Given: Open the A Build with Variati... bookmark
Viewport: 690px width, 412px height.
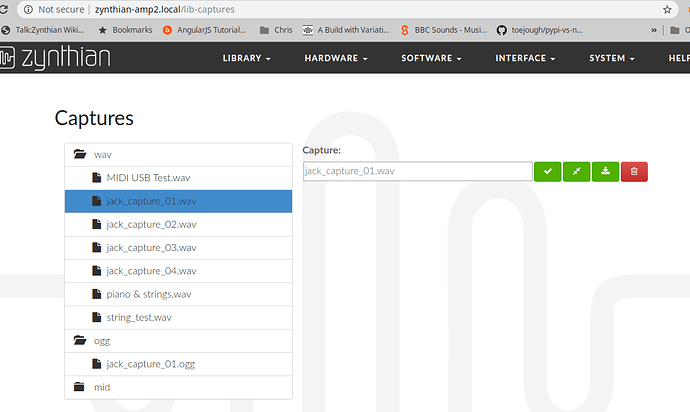Looking at the screenshot, I should 346,30.
